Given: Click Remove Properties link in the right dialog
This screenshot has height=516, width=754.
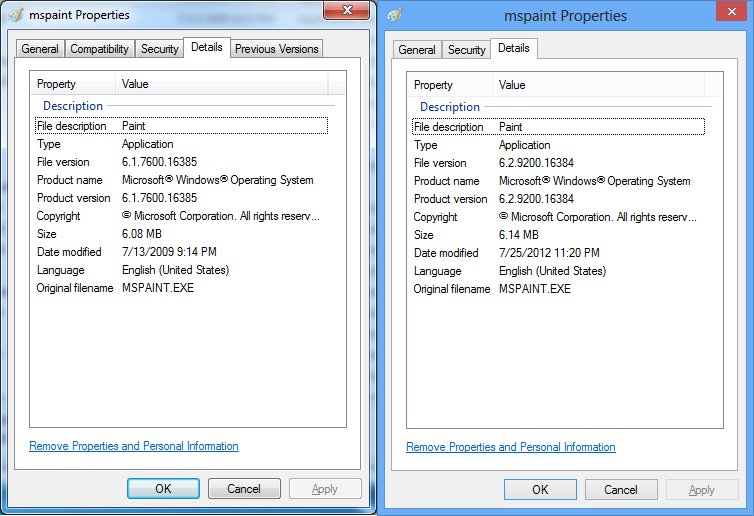Looking at the screenshot, I should tap(511, 447).
